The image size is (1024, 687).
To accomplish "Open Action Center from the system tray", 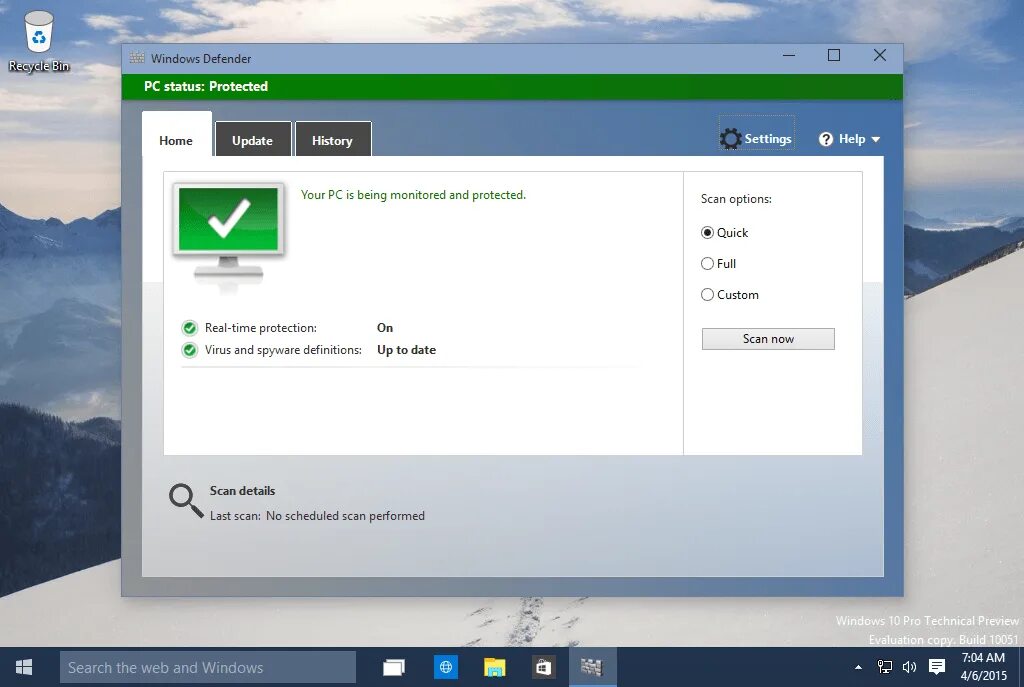I will pyautogui.click(x=936, y=666).
